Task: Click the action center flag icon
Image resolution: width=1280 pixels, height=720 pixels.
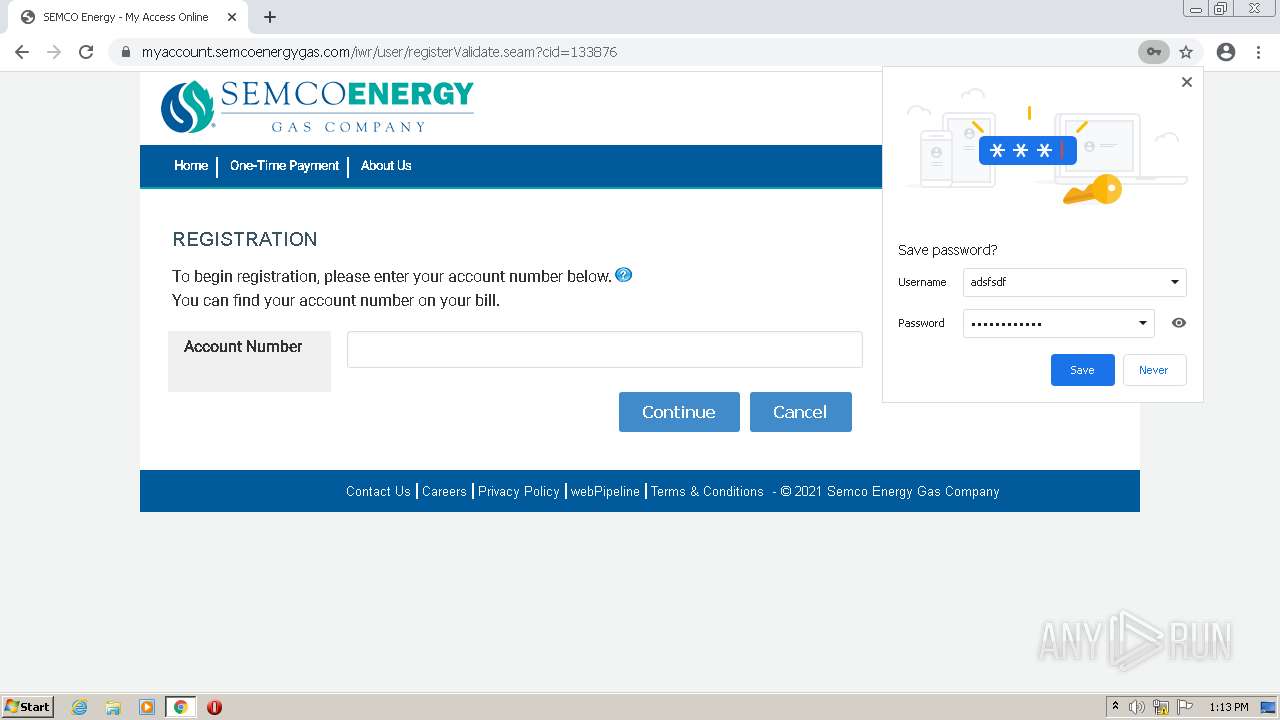Action: (x=1185, y=707)
